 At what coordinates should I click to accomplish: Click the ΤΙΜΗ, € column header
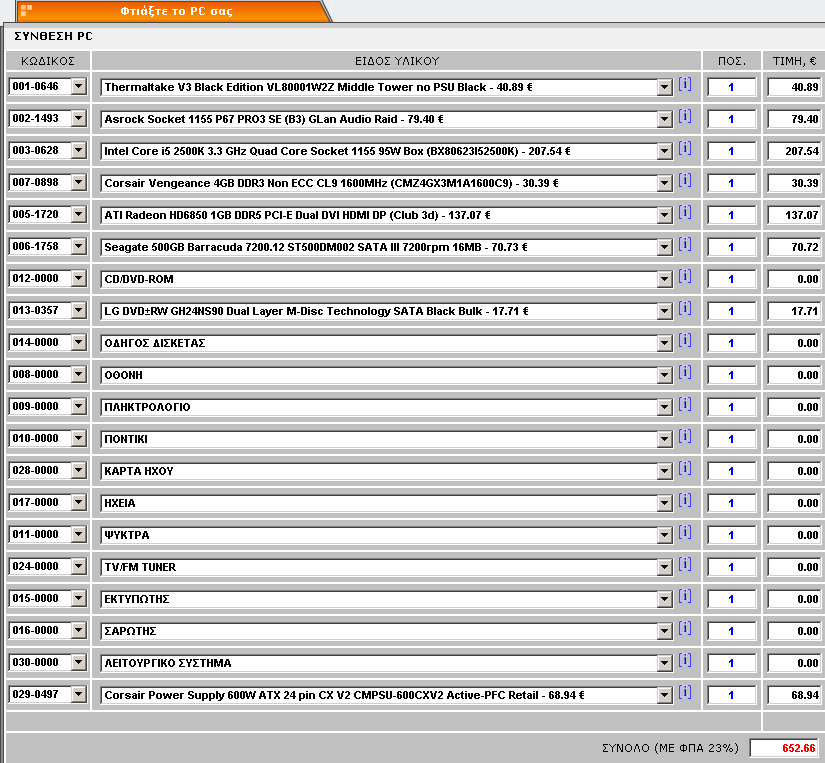point(794,61)
